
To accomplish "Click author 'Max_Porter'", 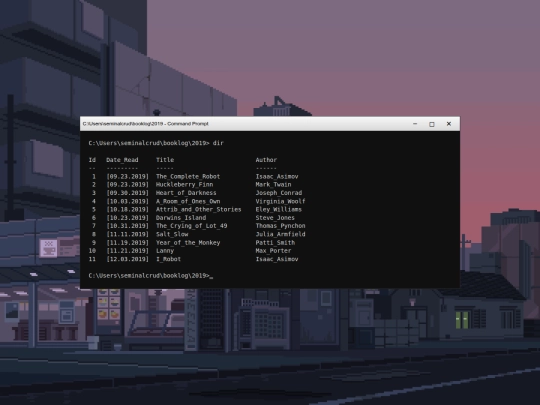I will pos(273,251).
